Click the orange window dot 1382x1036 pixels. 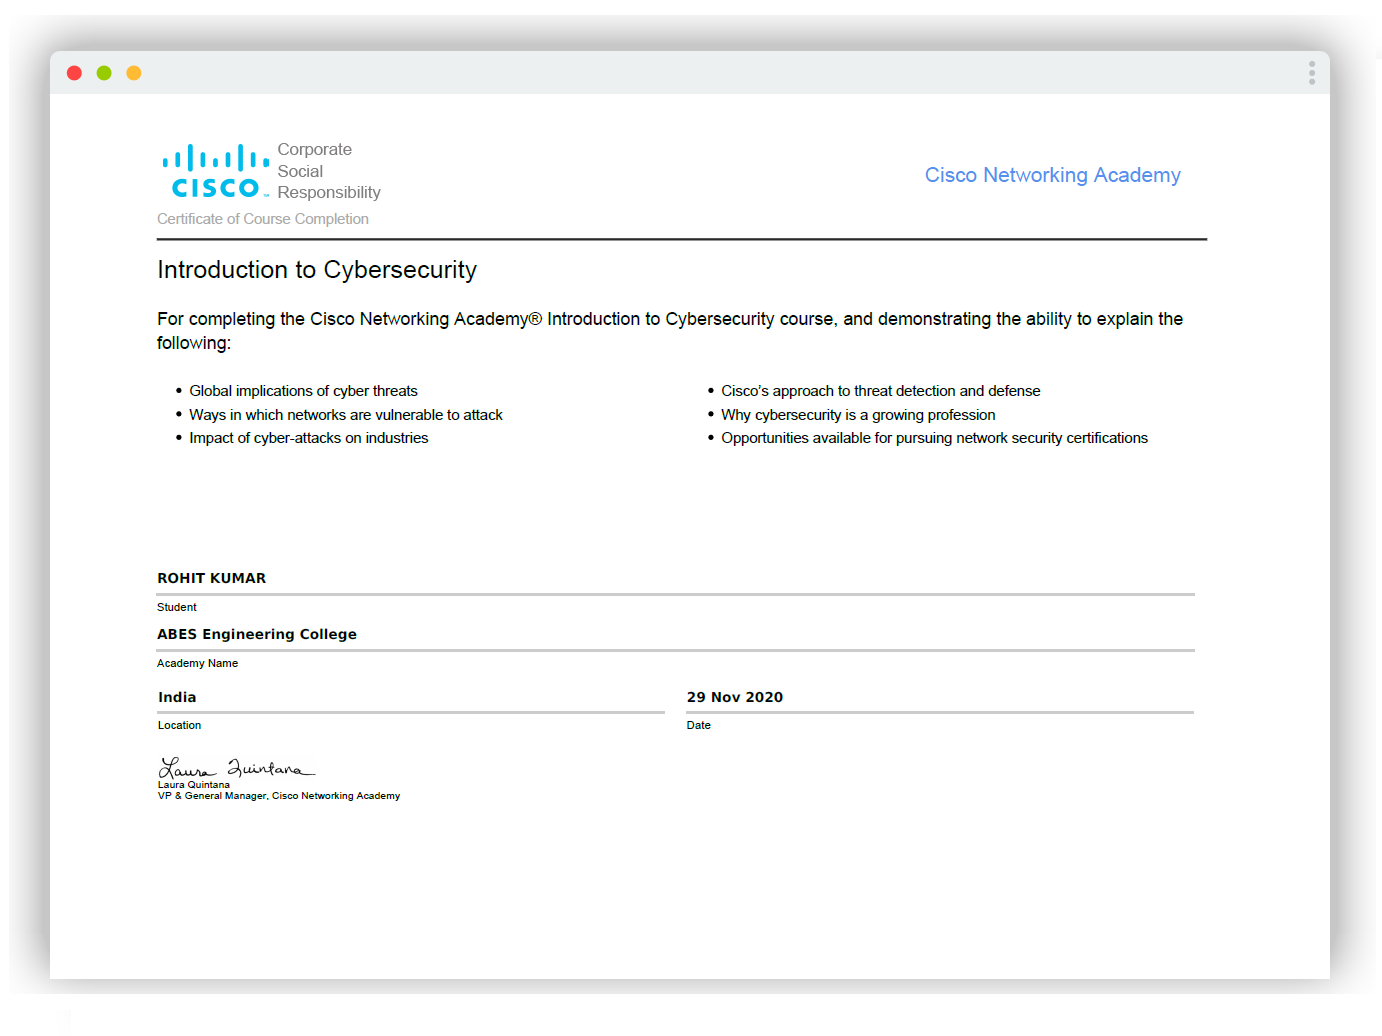click(134, 73)
